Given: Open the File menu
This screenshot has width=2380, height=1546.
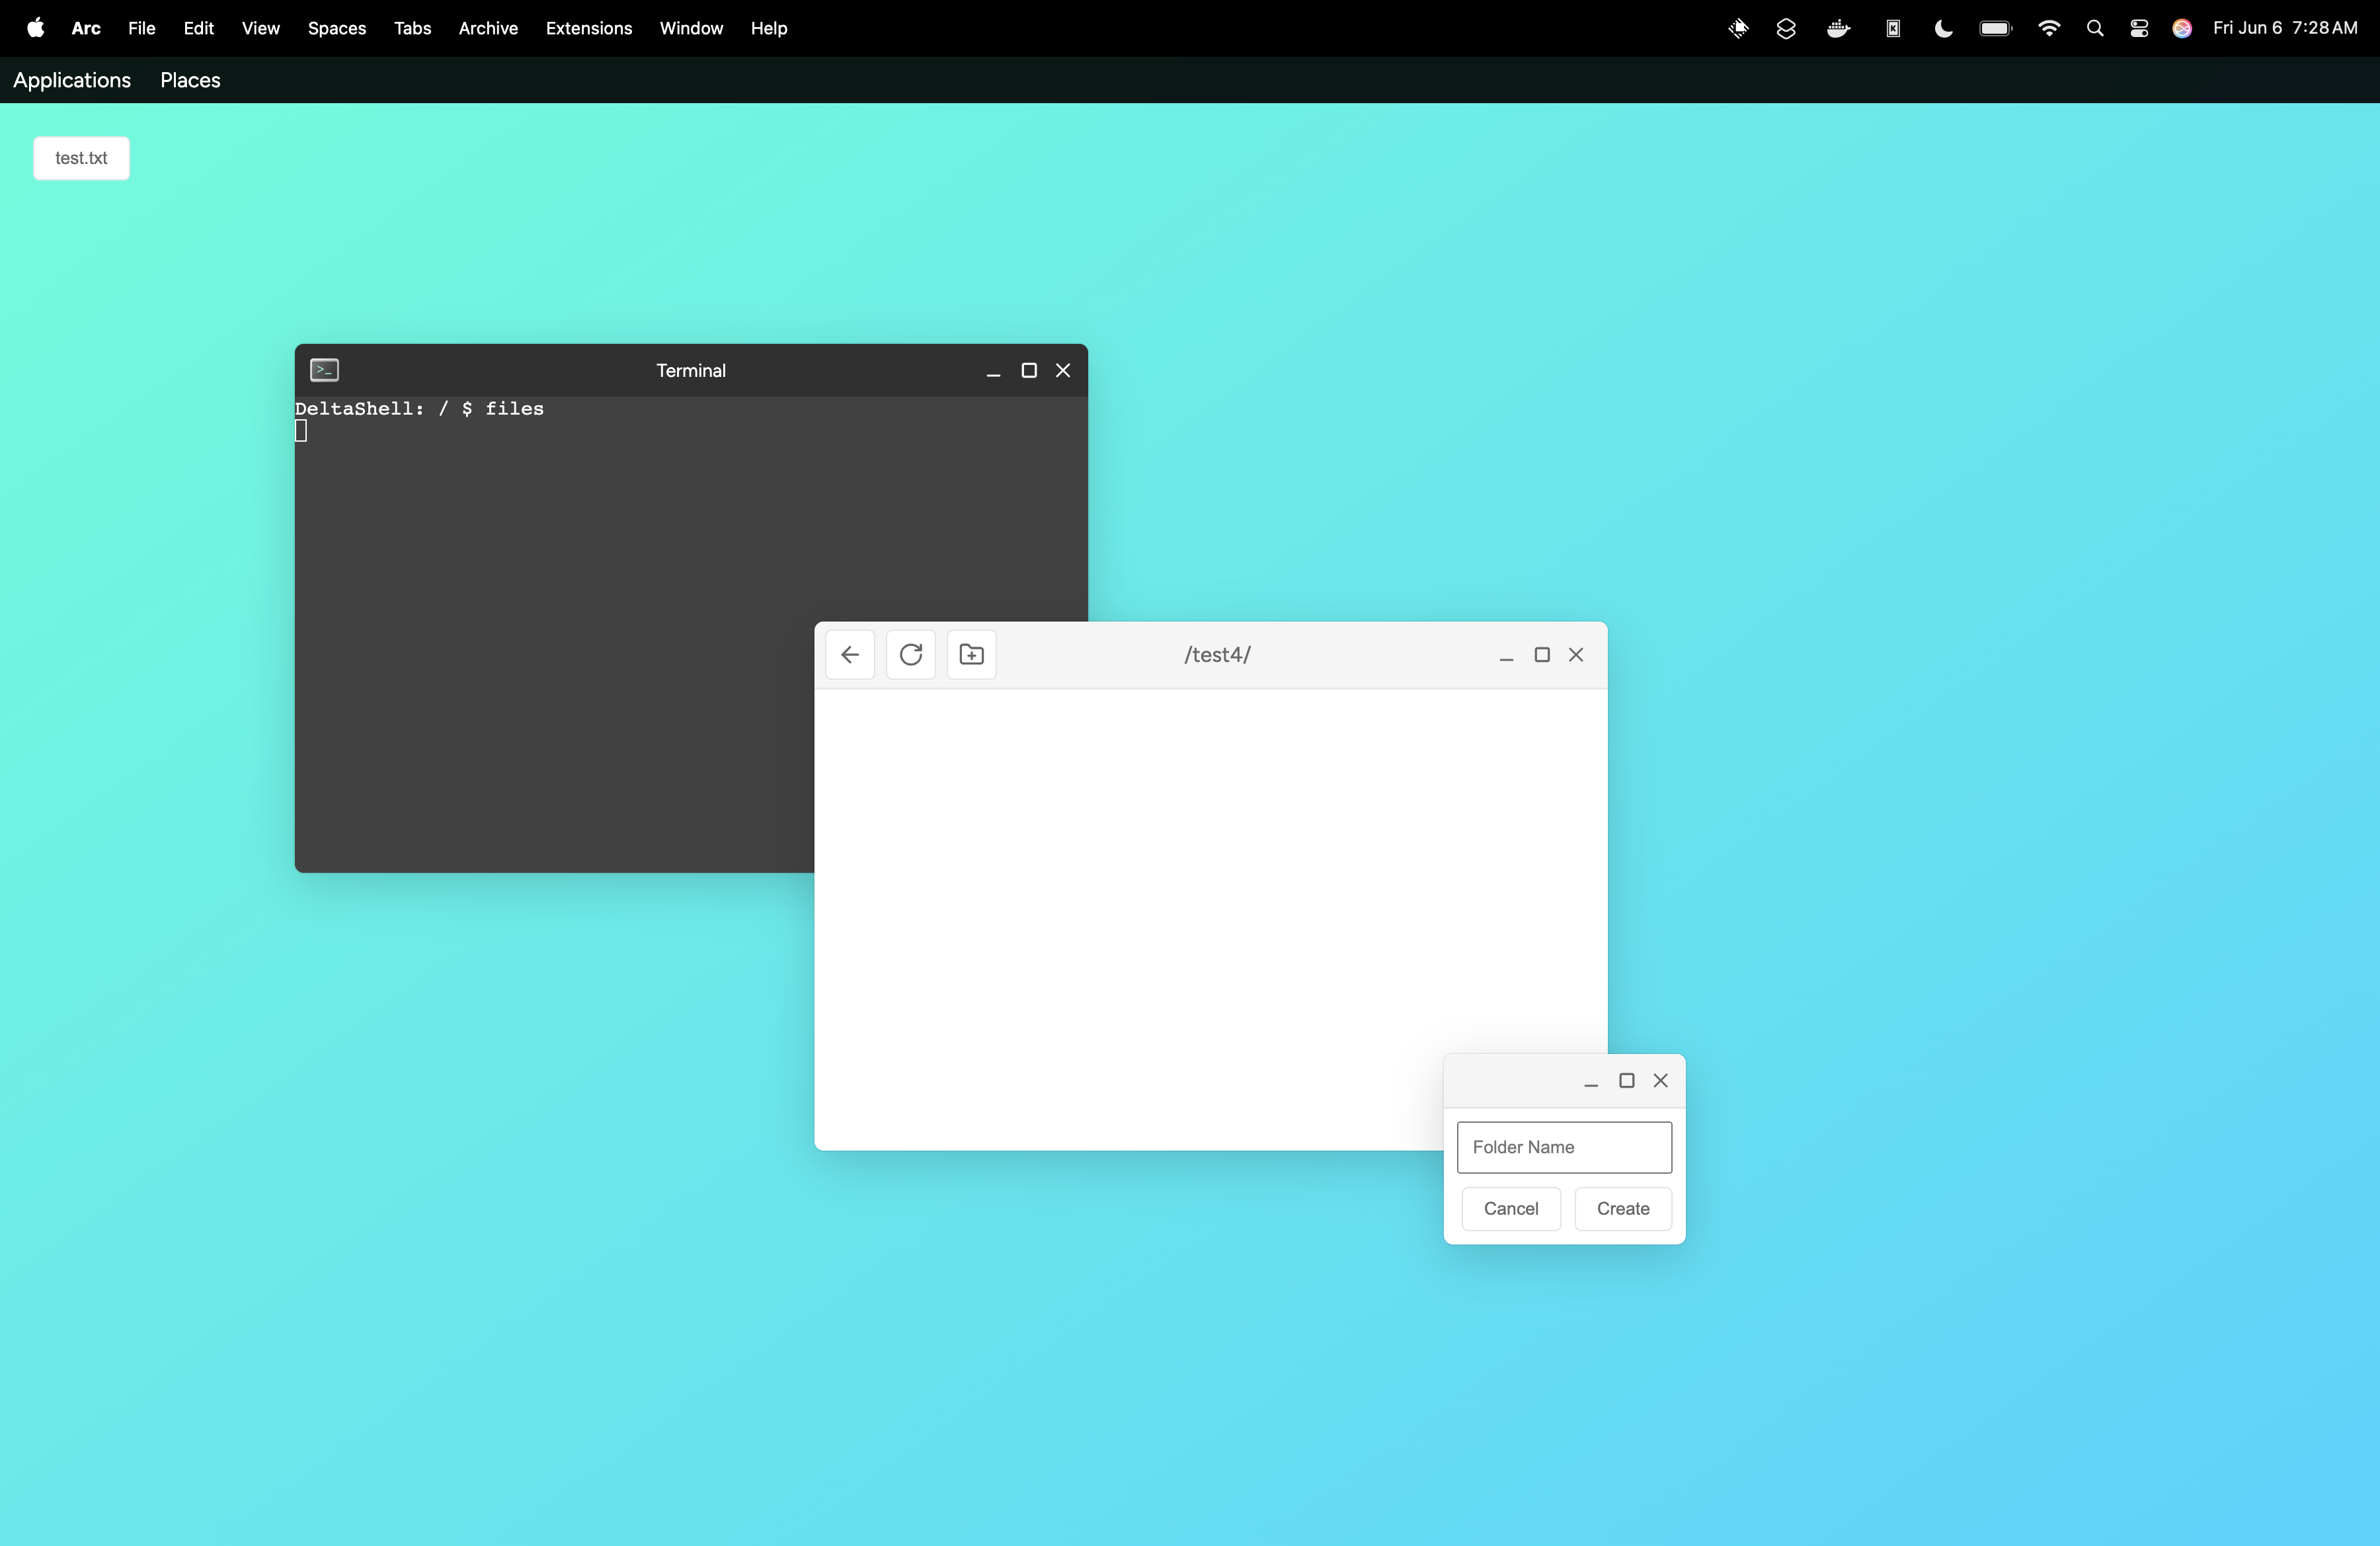Looking at the screenshot, I should click(142, 28).
